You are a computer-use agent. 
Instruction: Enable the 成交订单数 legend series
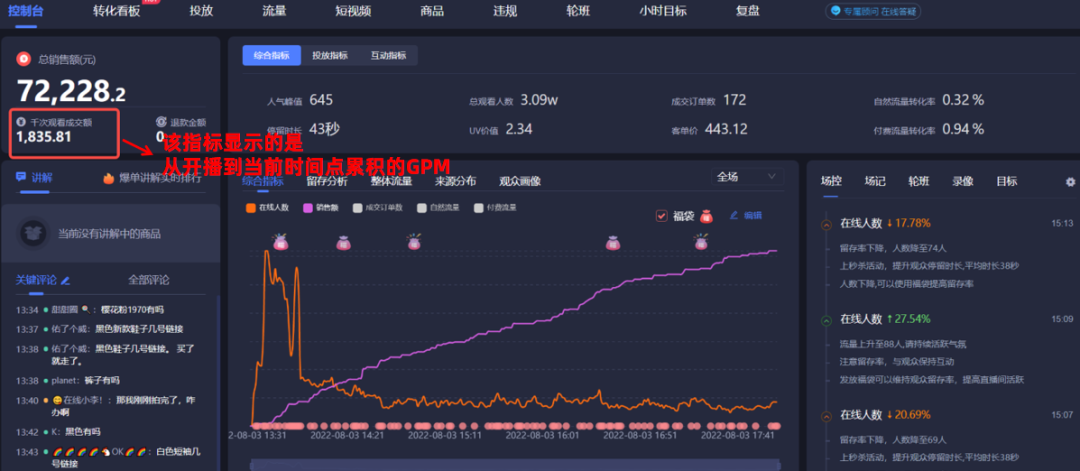click(x=357, y=207)
